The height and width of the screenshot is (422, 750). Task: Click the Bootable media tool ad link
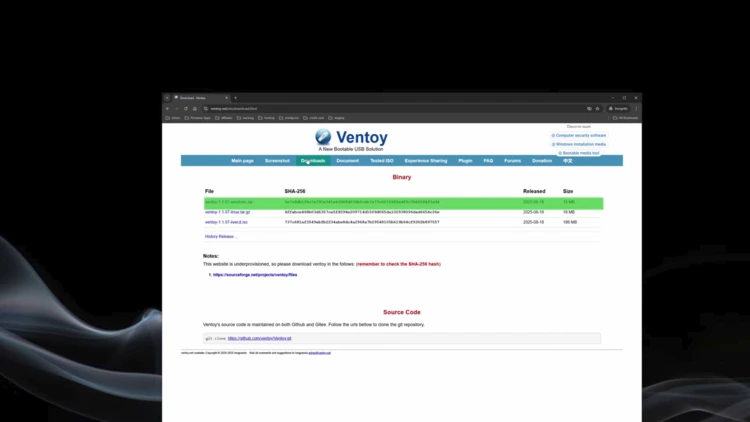click(x=579, y=153)
